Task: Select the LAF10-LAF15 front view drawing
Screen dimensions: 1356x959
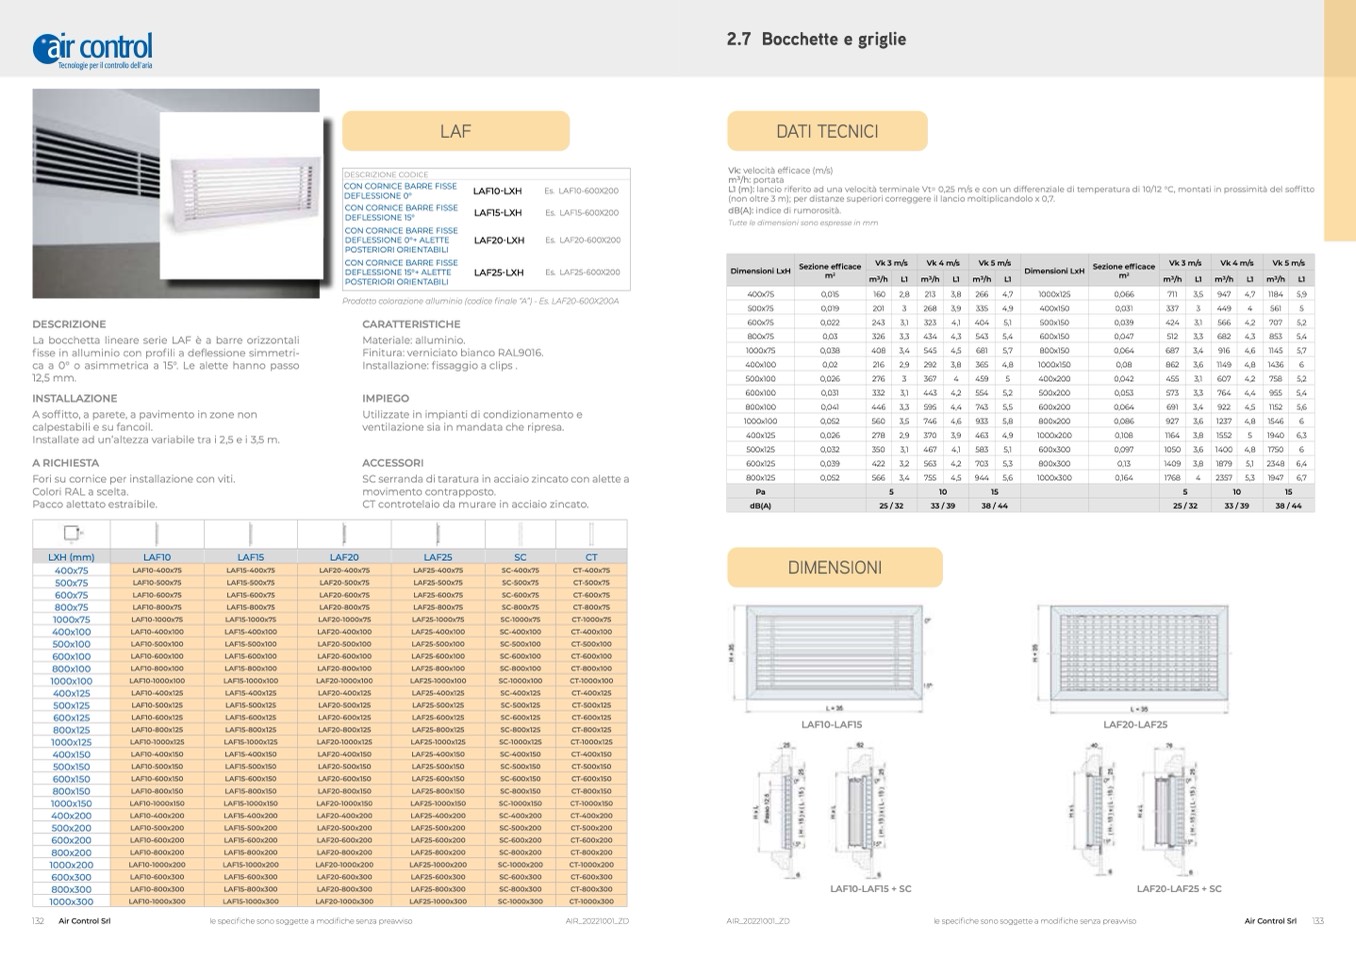Action: 830,652
